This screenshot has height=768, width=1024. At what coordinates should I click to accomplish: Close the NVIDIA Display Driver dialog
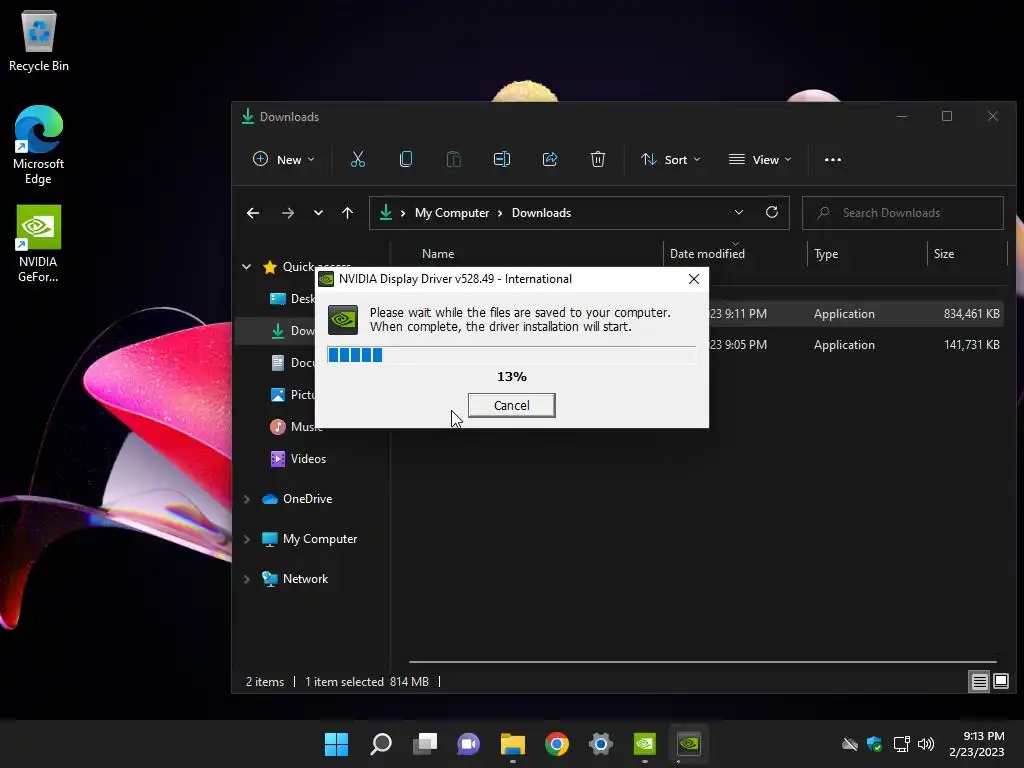click(x=694, y=279)
